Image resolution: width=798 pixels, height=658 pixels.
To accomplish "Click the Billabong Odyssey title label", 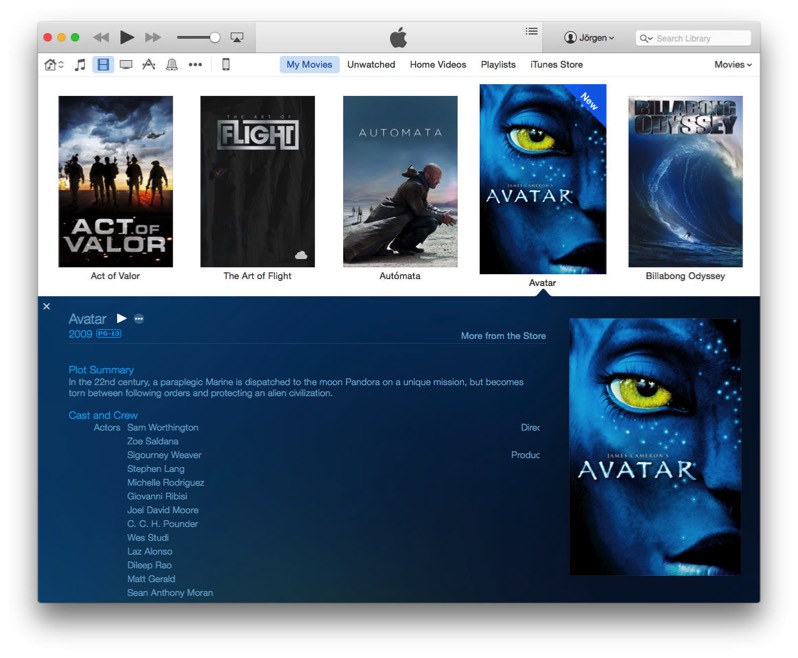I will (x=685, y=276).
